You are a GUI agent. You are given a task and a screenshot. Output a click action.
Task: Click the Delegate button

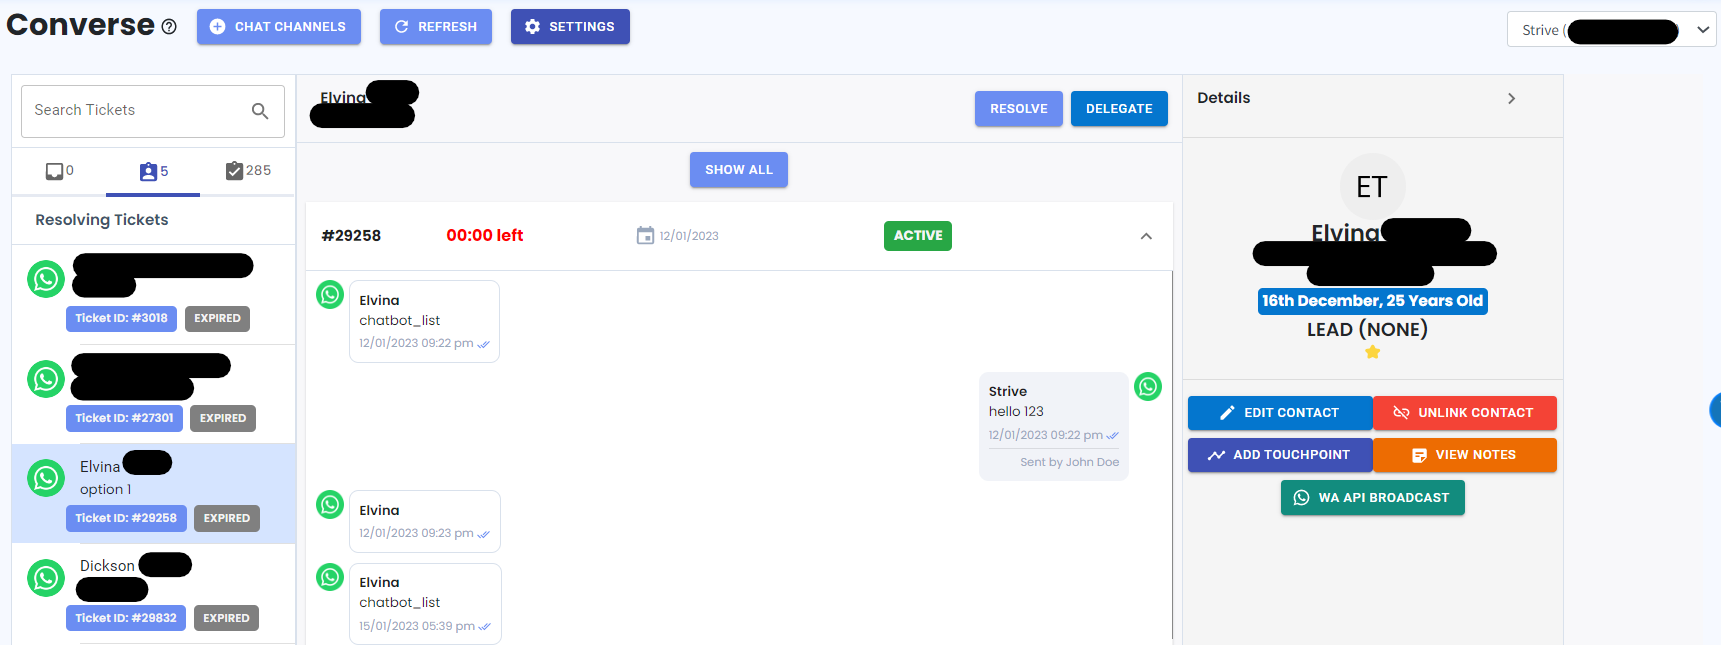point(1118,109)
